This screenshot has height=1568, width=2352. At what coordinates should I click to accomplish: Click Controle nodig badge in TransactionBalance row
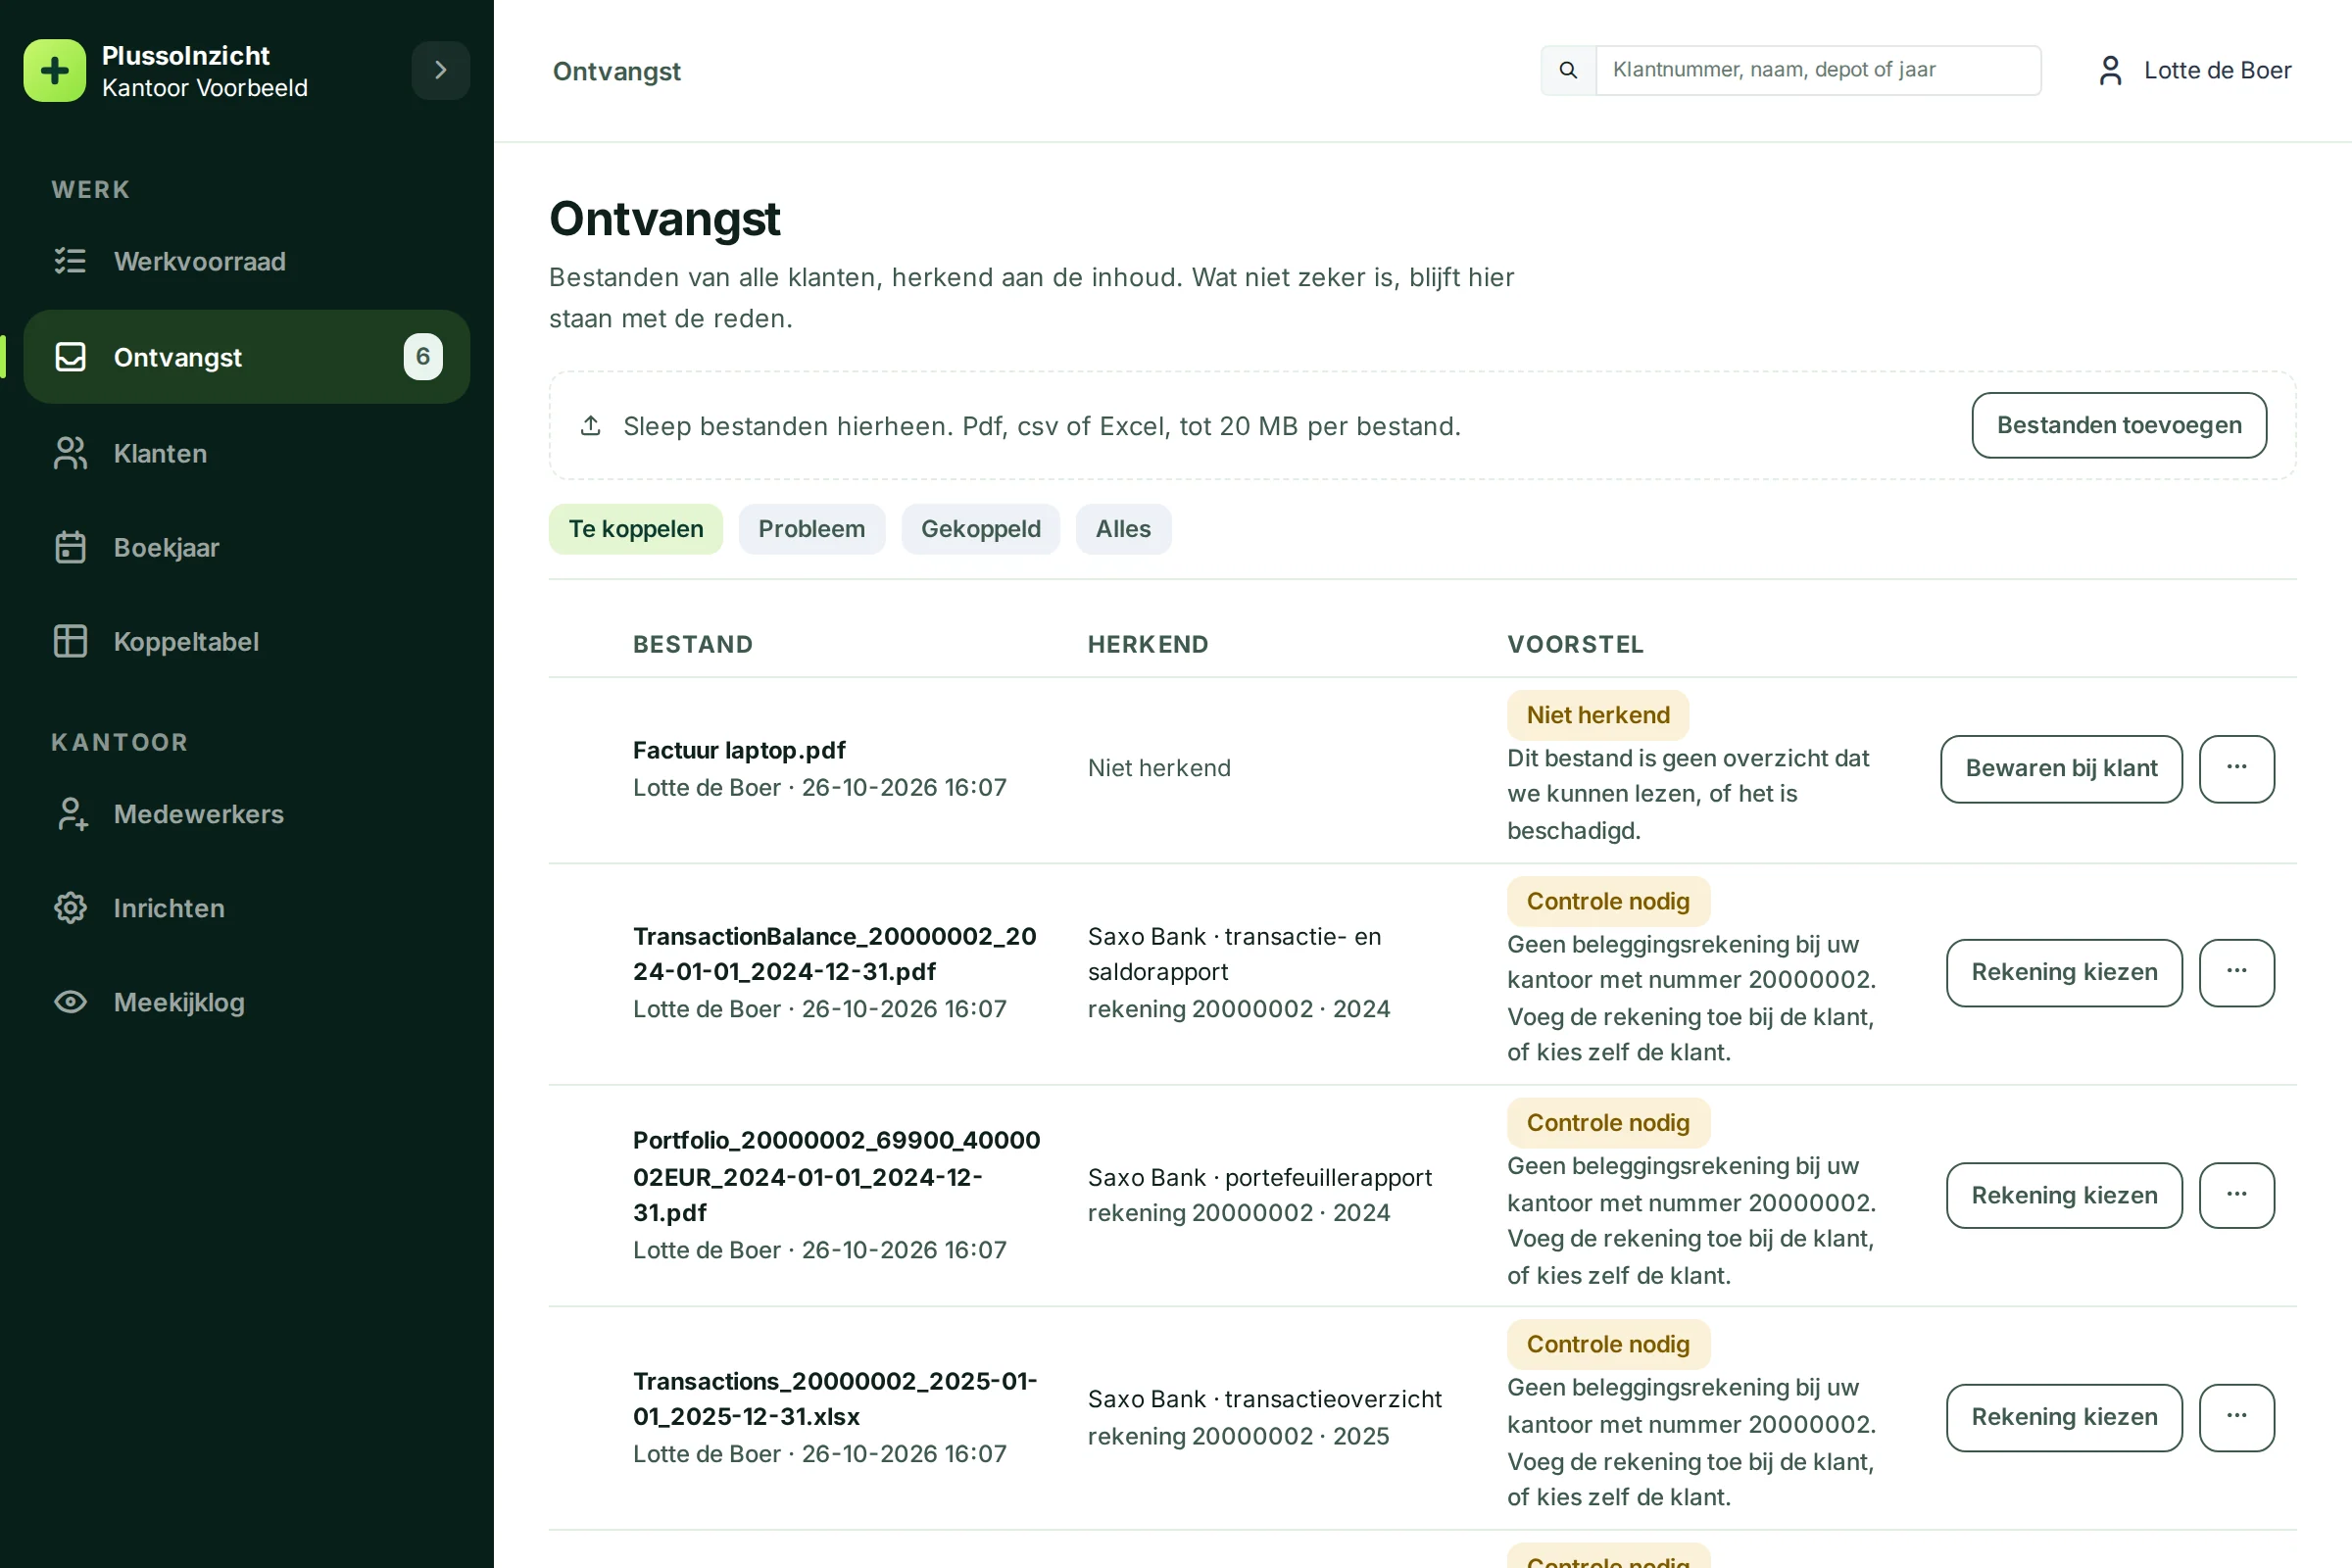click(x=1608, y=901)
